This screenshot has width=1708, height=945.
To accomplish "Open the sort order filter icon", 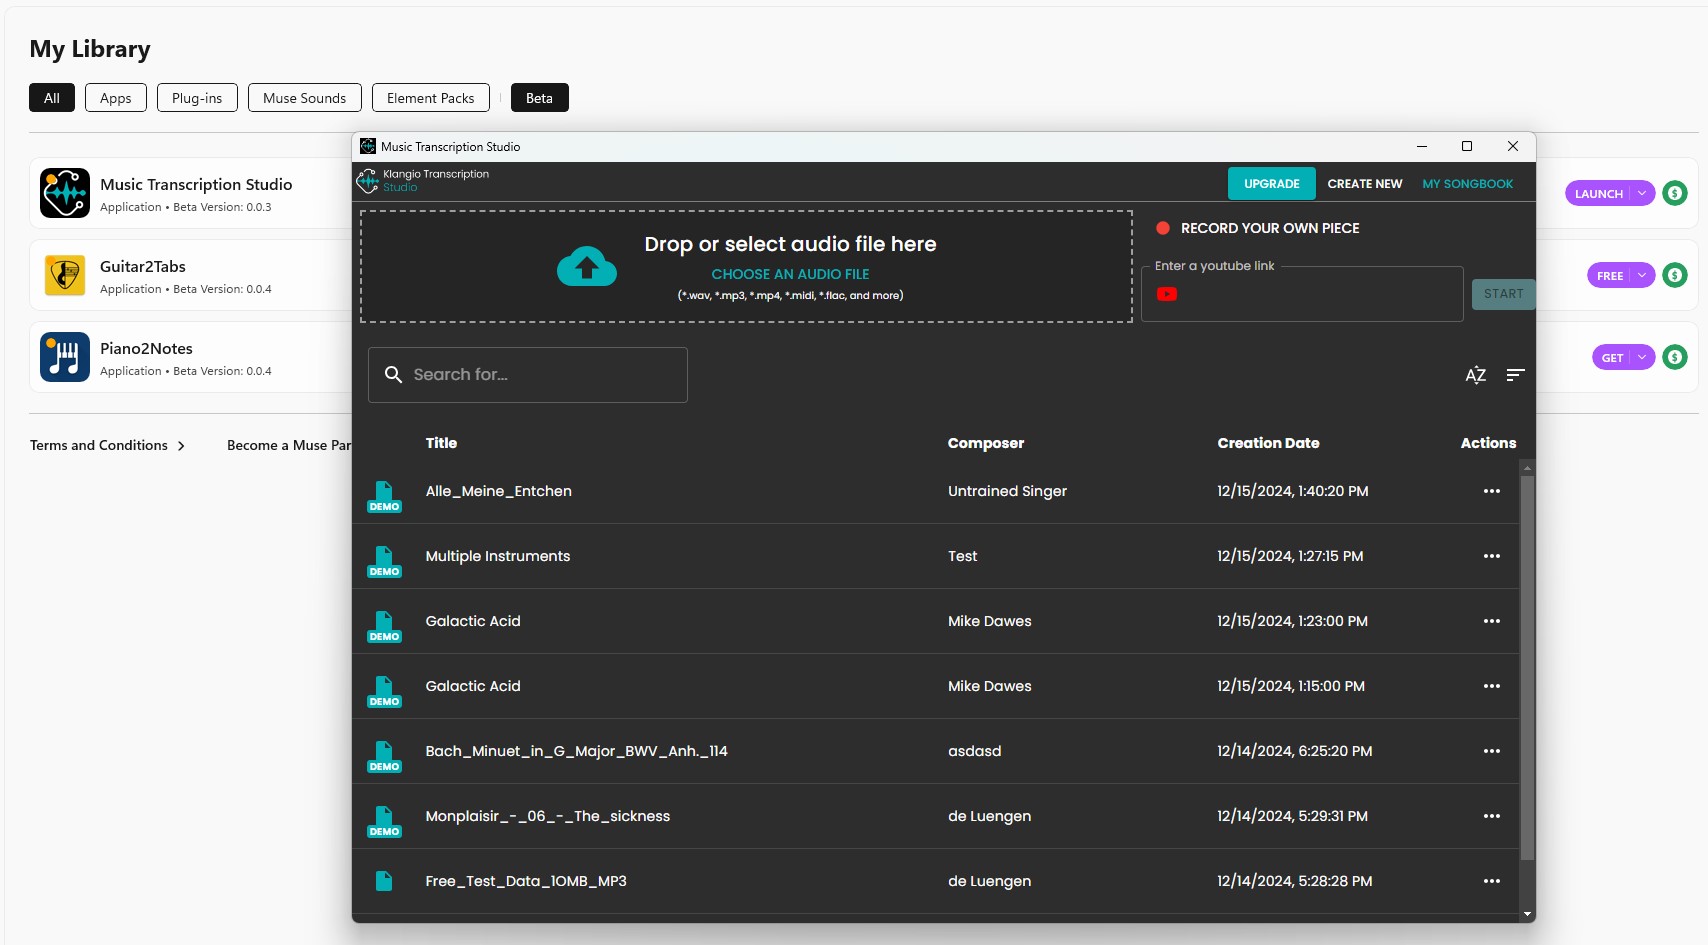I will click(x=1515, y=375).
